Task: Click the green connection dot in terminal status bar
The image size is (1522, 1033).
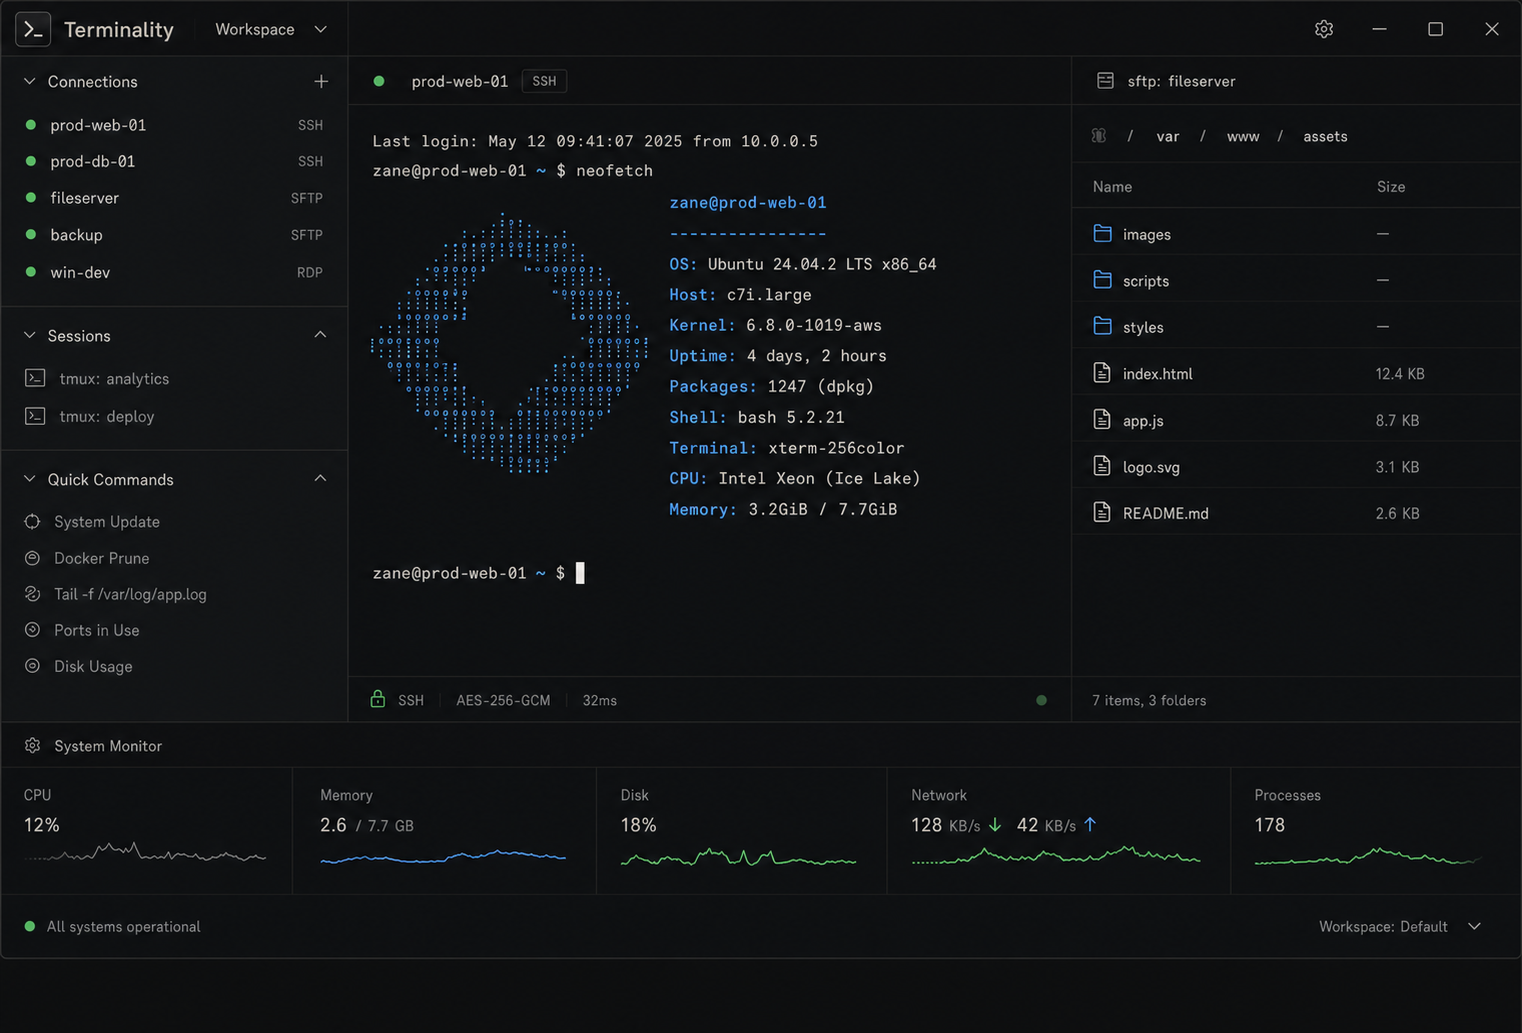Action: click(x=1041, y=700)
